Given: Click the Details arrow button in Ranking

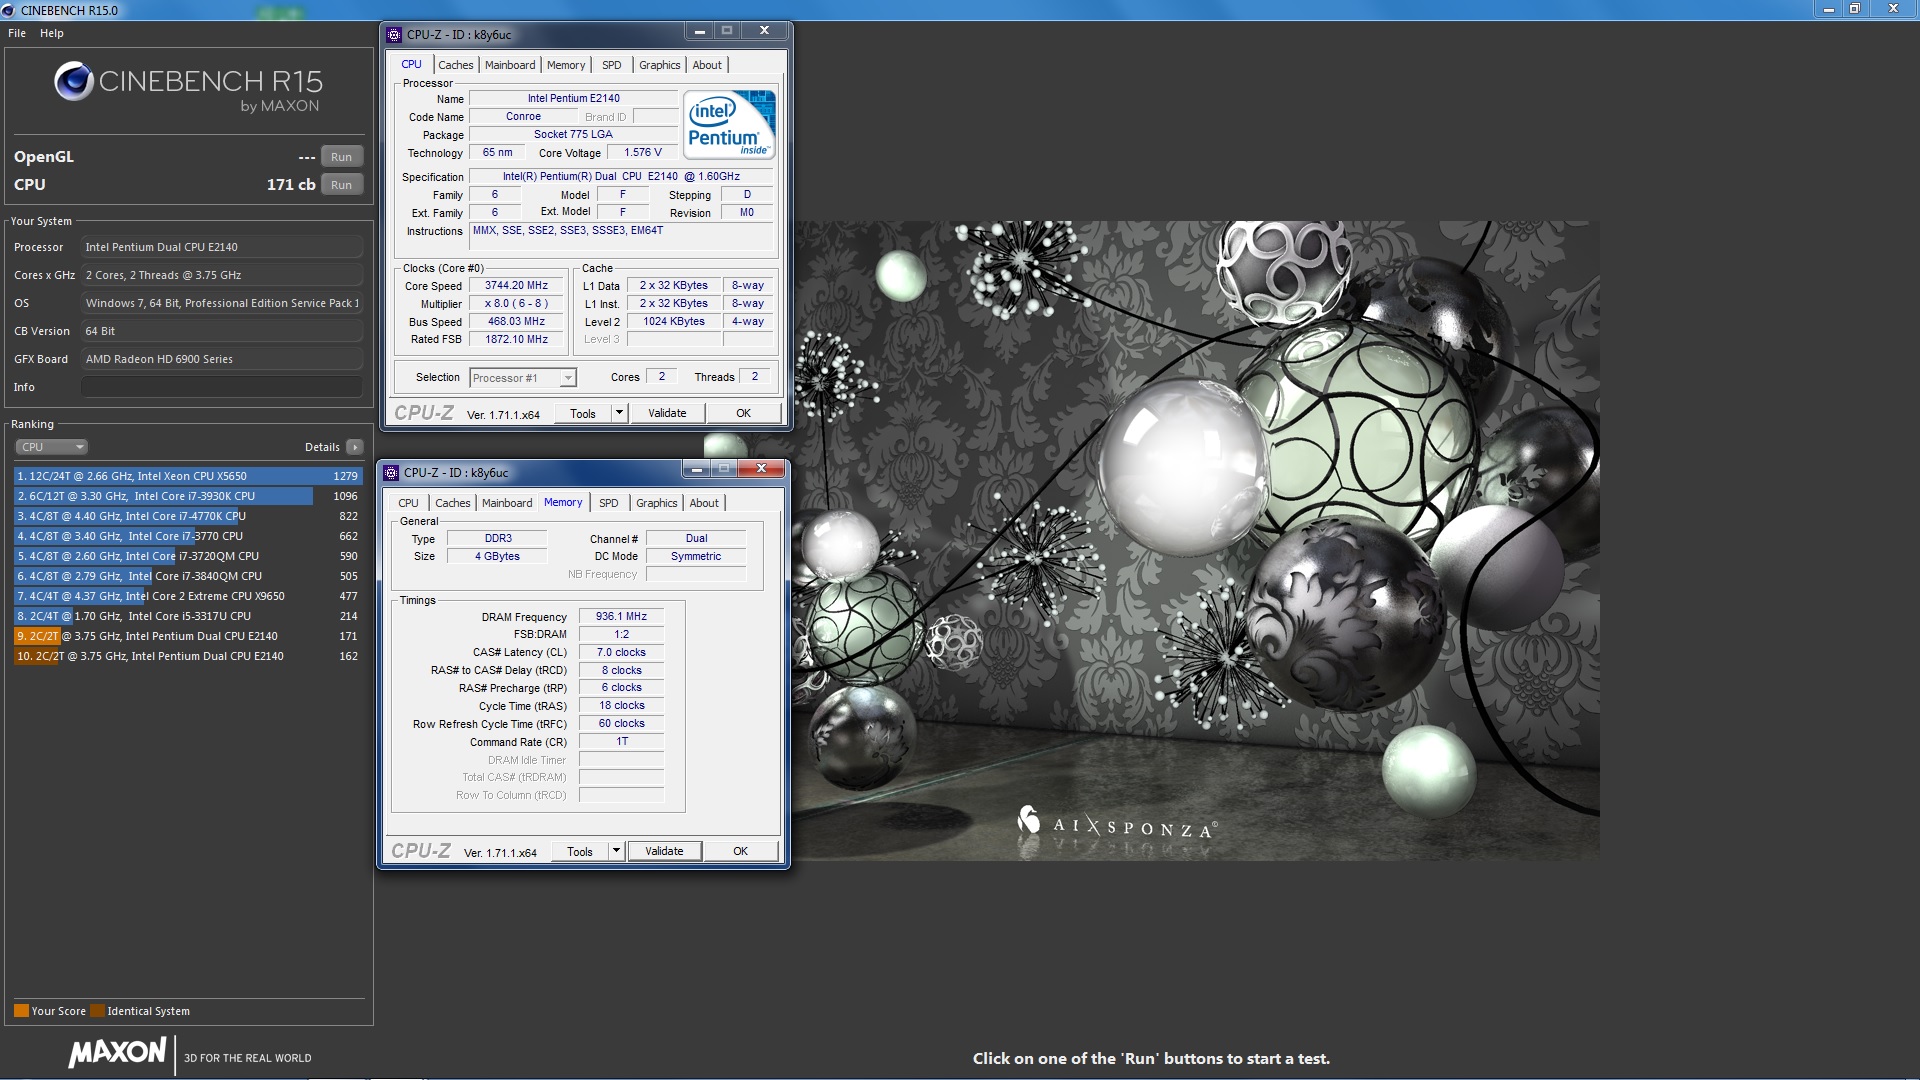Looking at the screenshot, I should tap(355, 447).
